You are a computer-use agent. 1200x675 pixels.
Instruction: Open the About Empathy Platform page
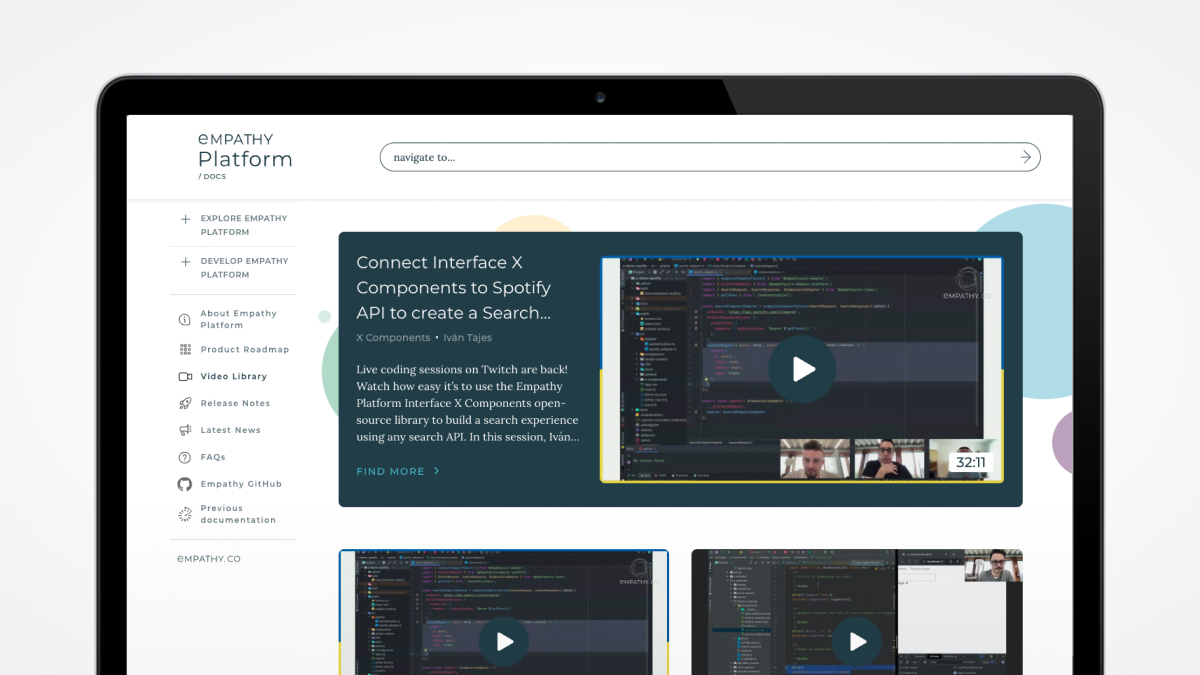(238, 319)
